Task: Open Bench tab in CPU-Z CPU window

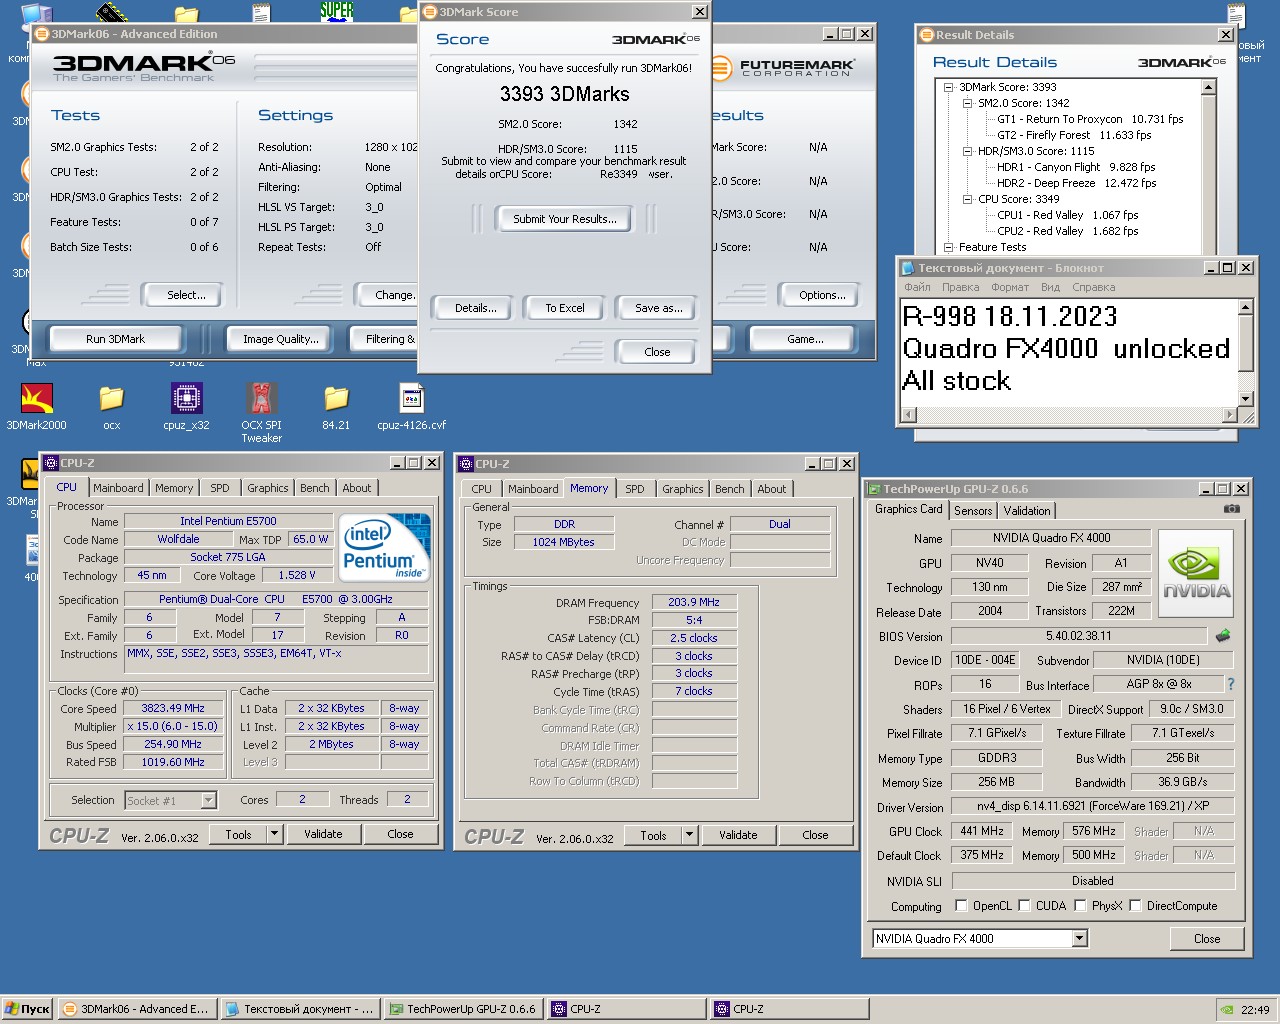Action: [315, 488]
